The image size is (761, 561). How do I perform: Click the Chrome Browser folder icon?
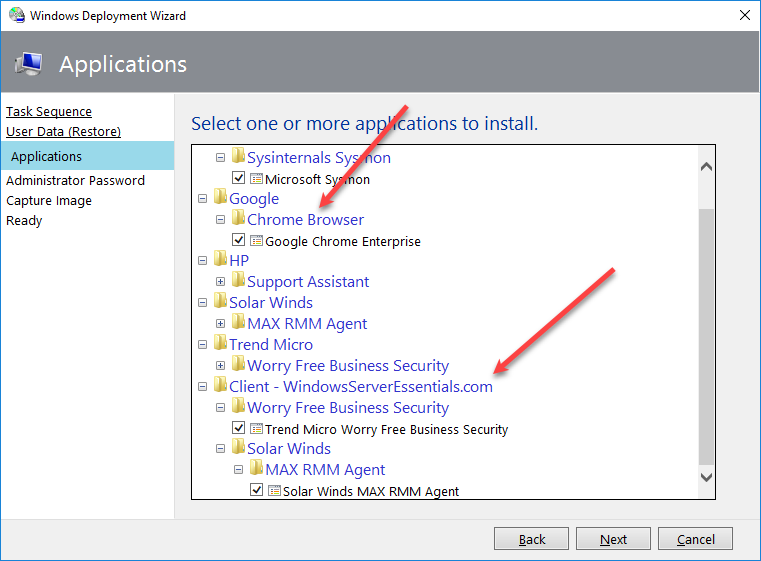point(238,219)
